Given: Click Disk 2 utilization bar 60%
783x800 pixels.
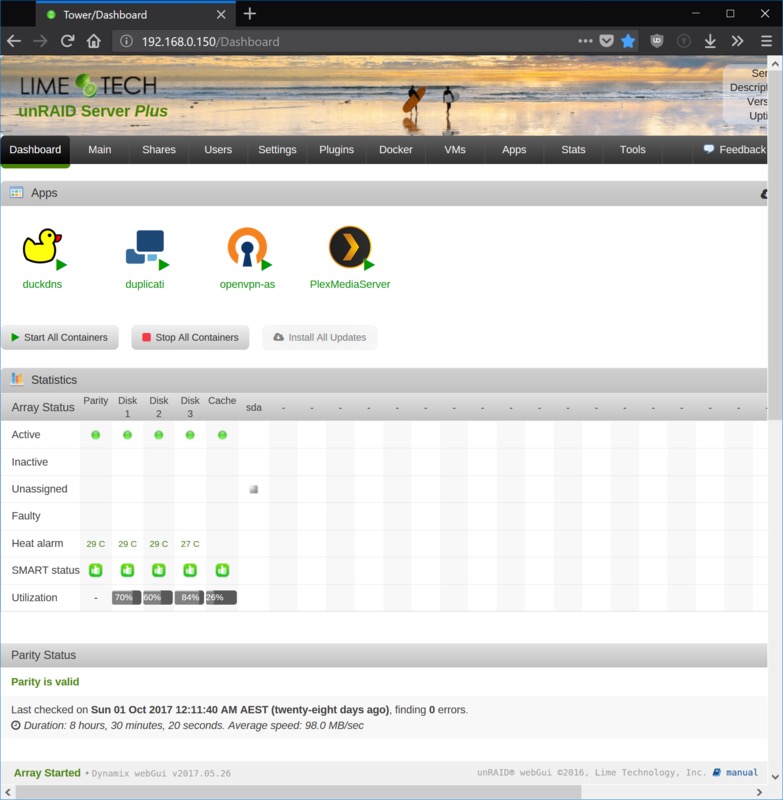Looking at the screenshot, I should [x=158, y=597].
